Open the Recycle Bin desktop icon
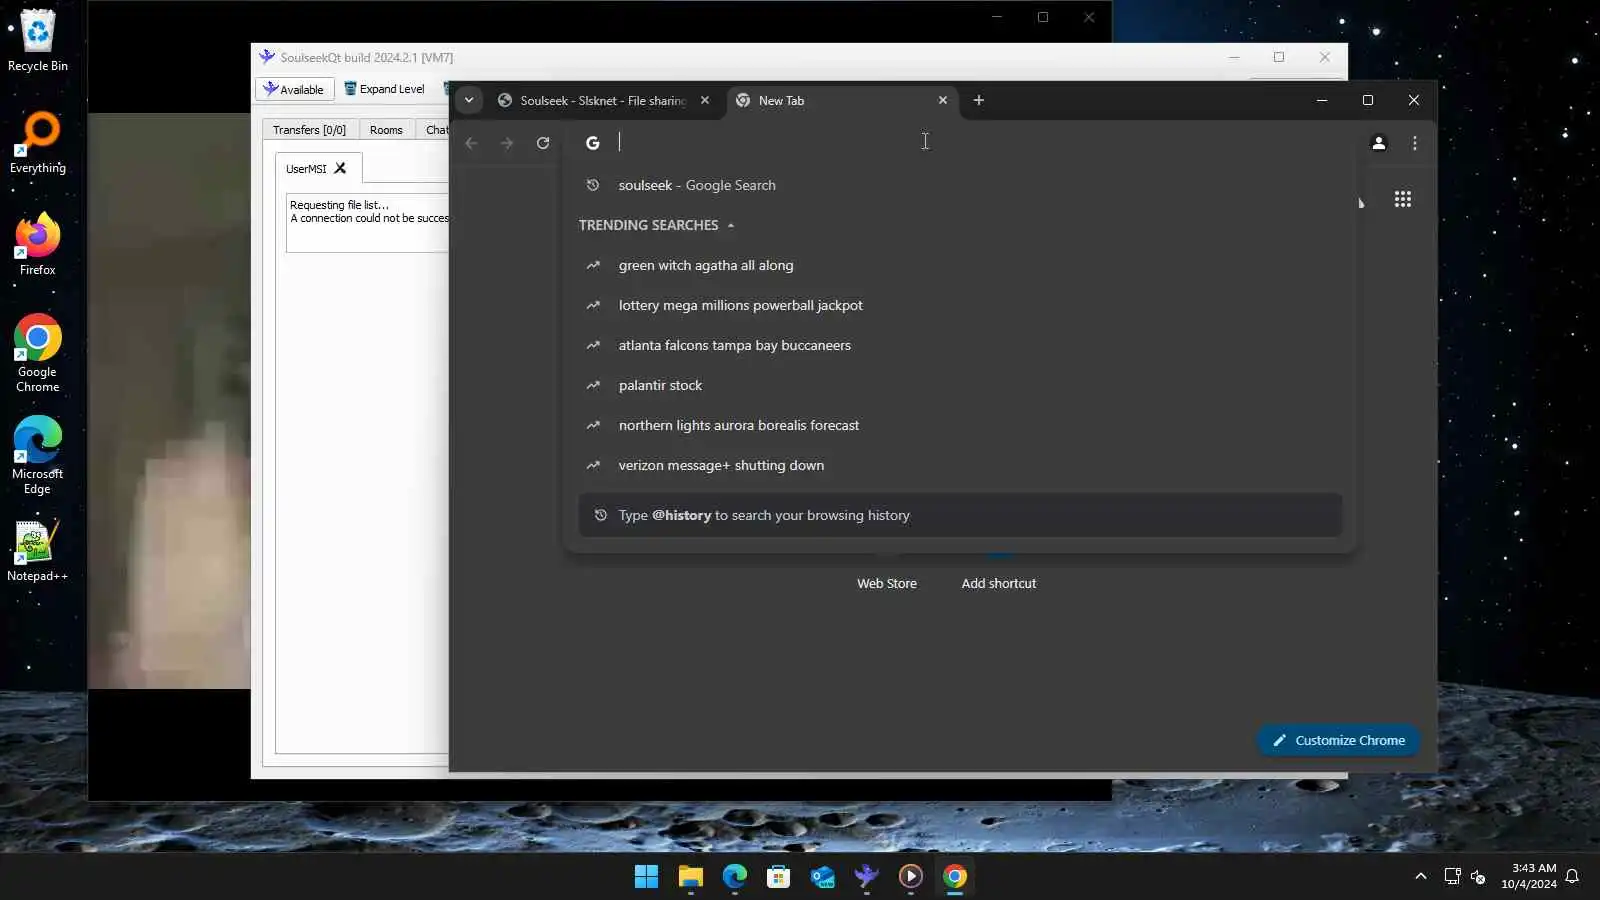Screen dimensions: 1600x900 pos(37,40)
